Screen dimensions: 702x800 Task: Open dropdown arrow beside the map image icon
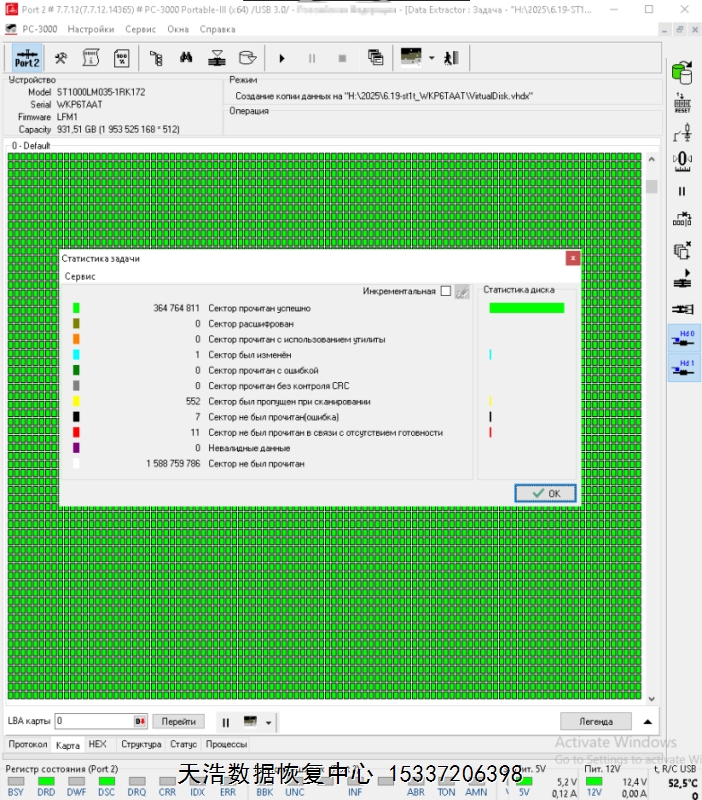coord(431,57)
